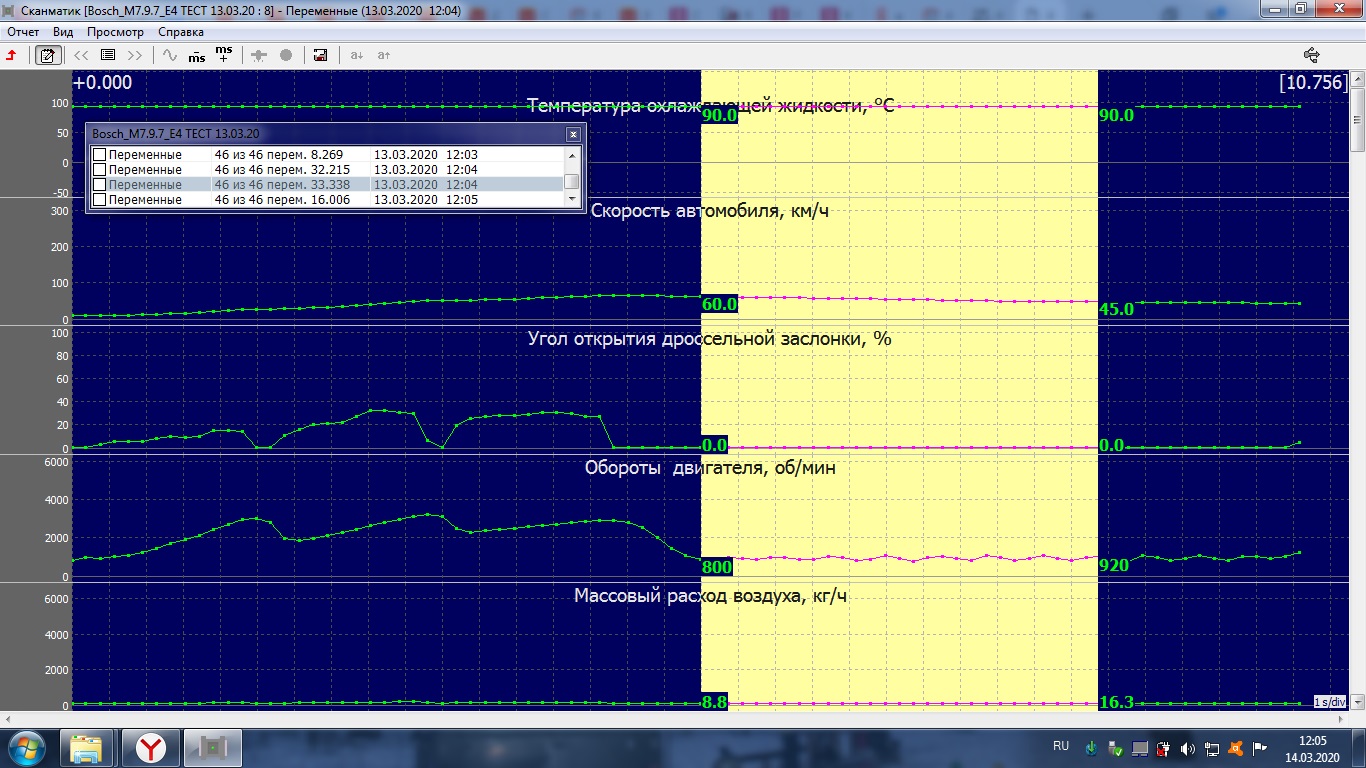
Task: Tick checkbox for the 16.006 recording row
Action: coord(99,200)
